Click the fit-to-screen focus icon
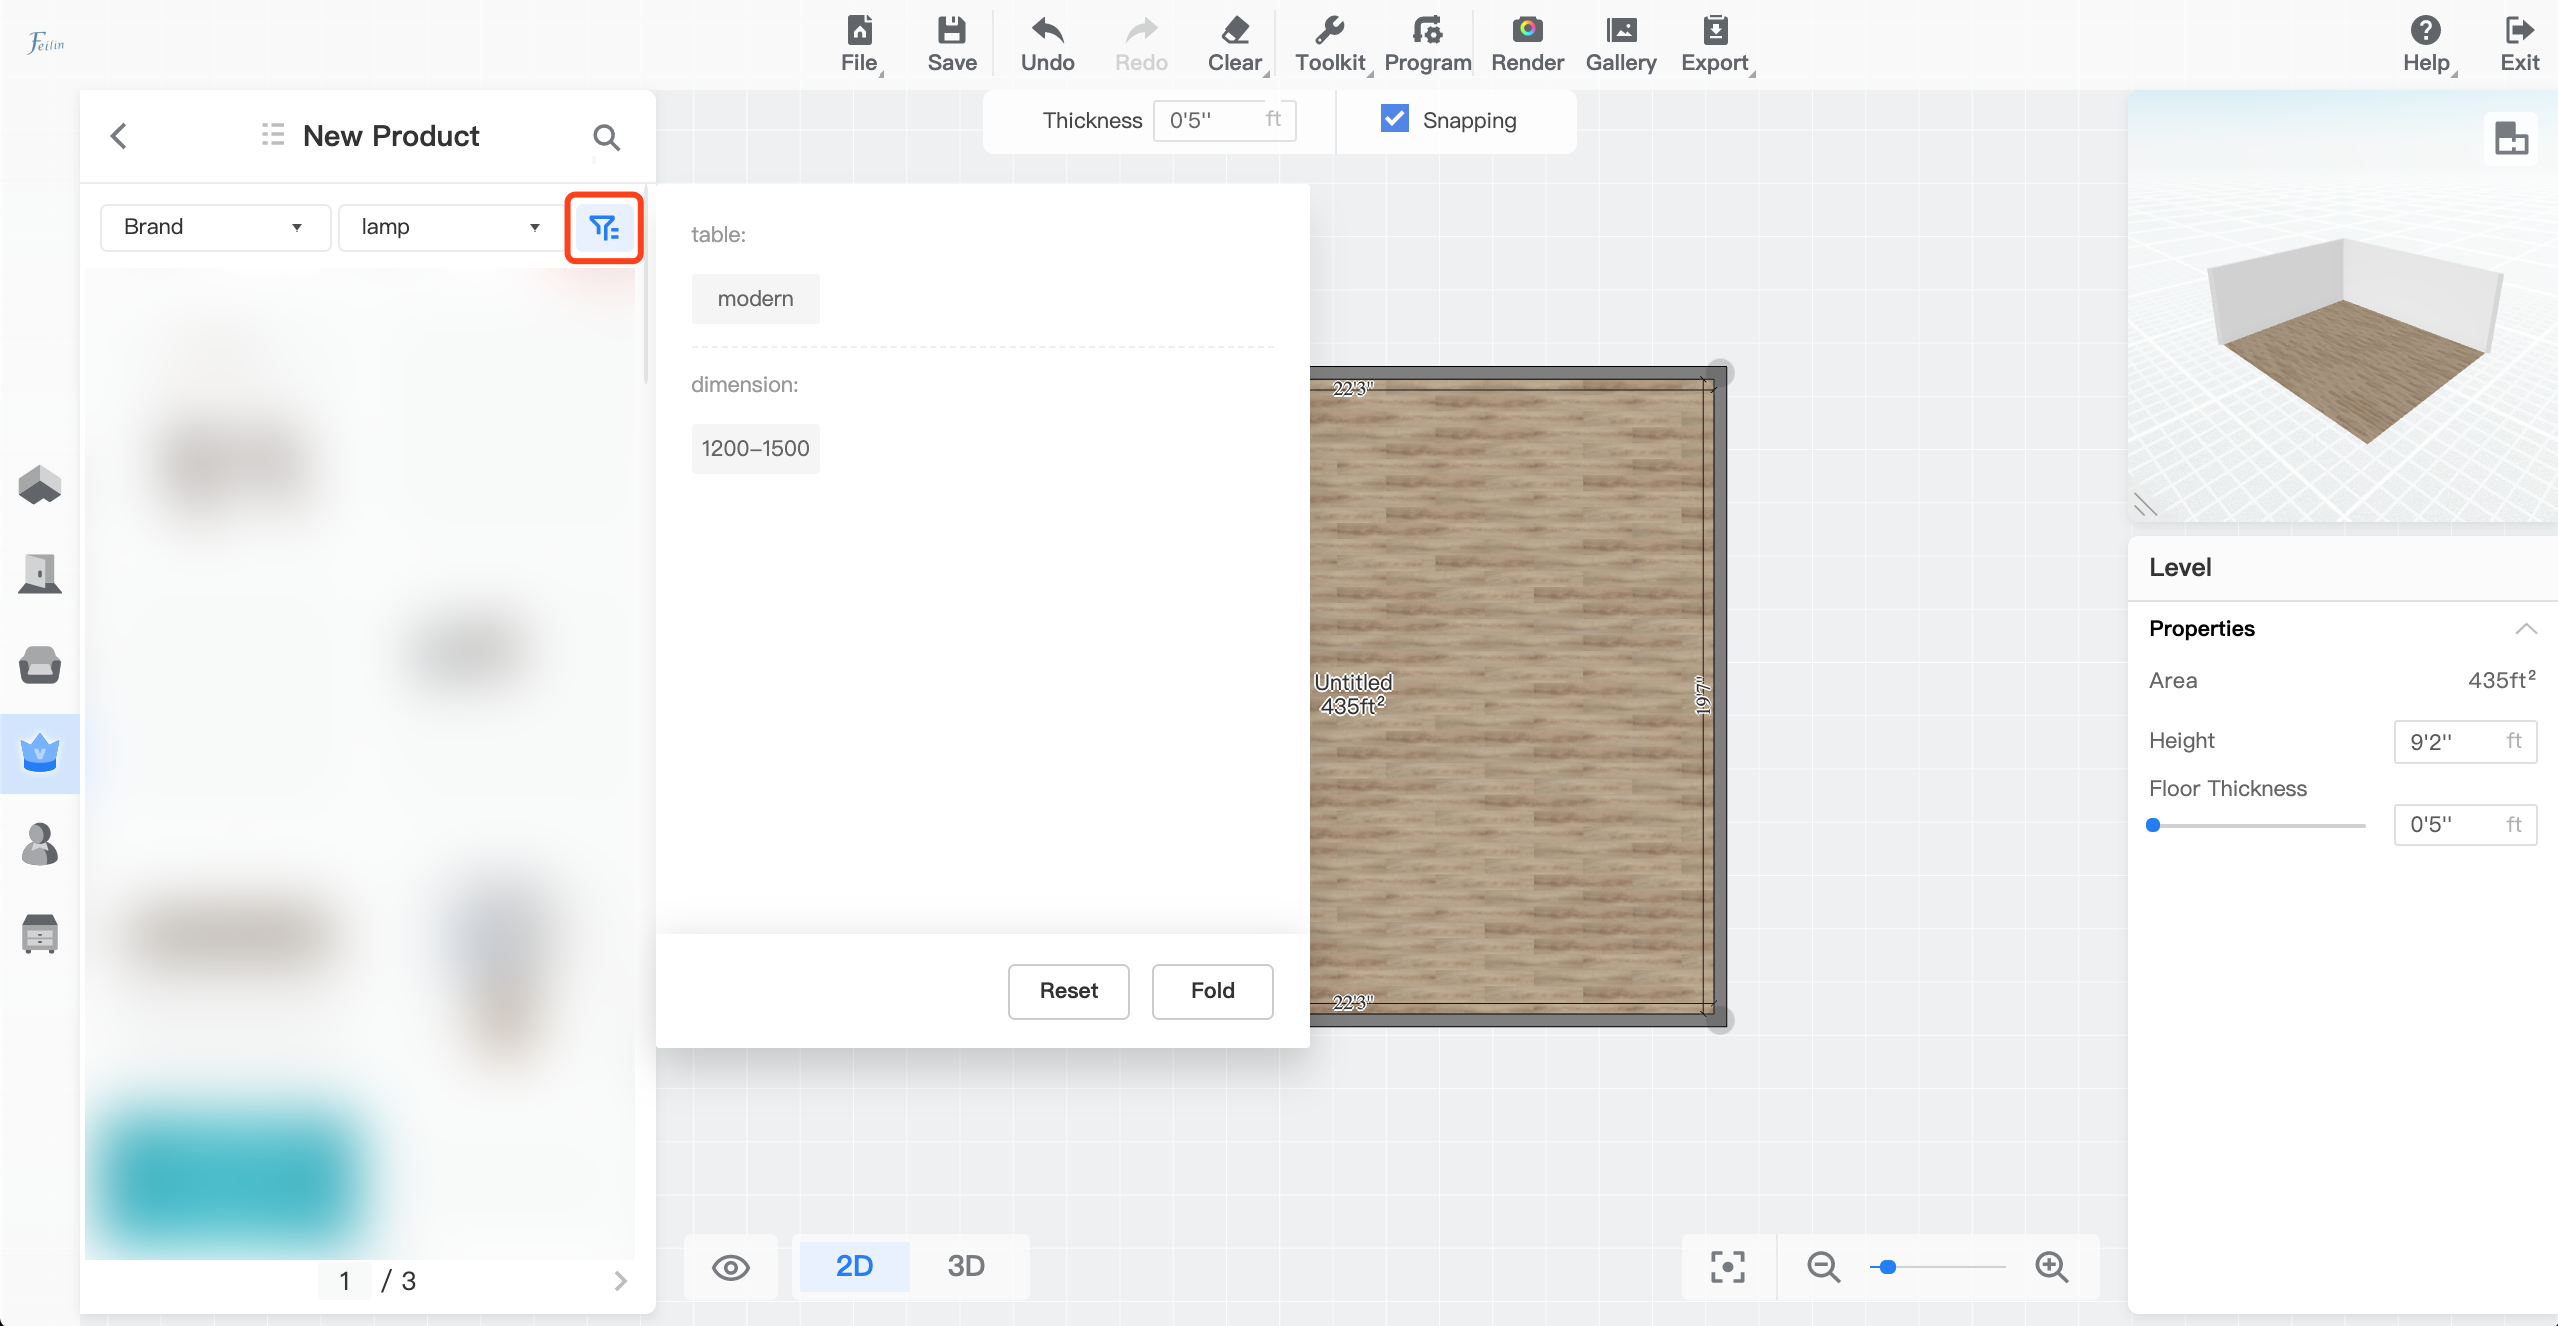 tap(1728, 1267)
